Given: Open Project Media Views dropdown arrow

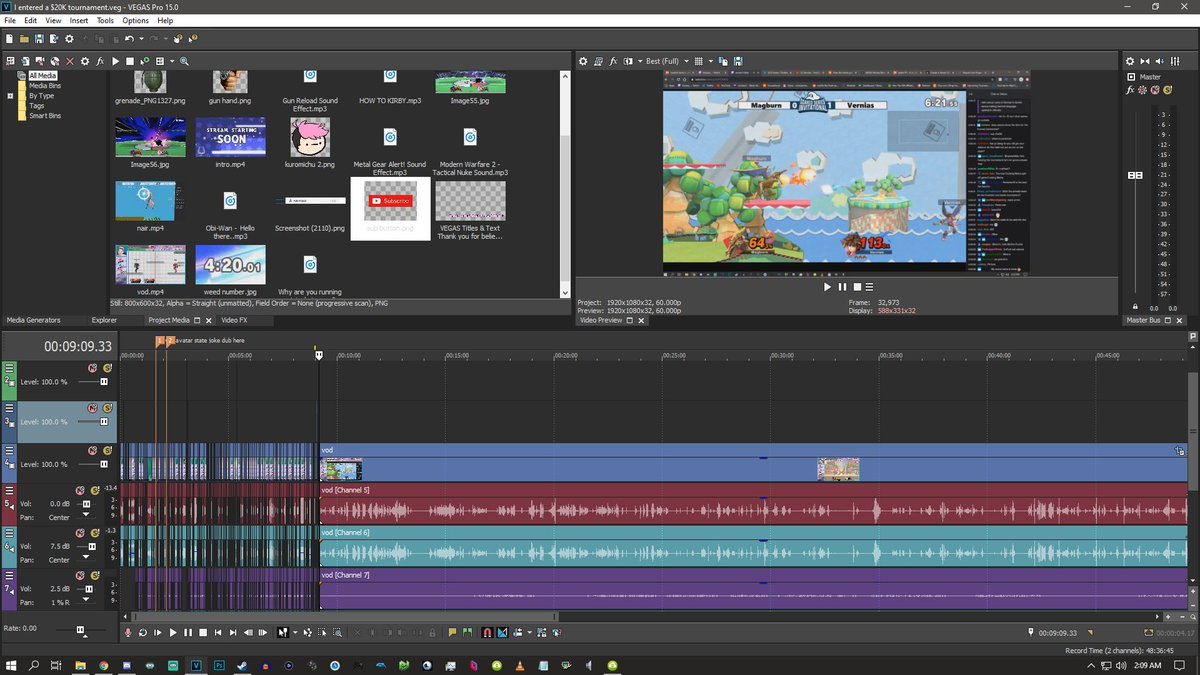Looking at the screenshot, I should pos(172,61).
